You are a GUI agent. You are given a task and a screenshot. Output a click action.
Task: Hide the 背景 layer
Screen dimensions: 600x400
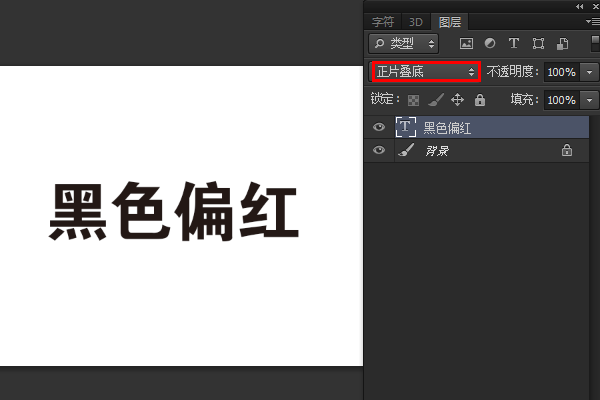379,150
